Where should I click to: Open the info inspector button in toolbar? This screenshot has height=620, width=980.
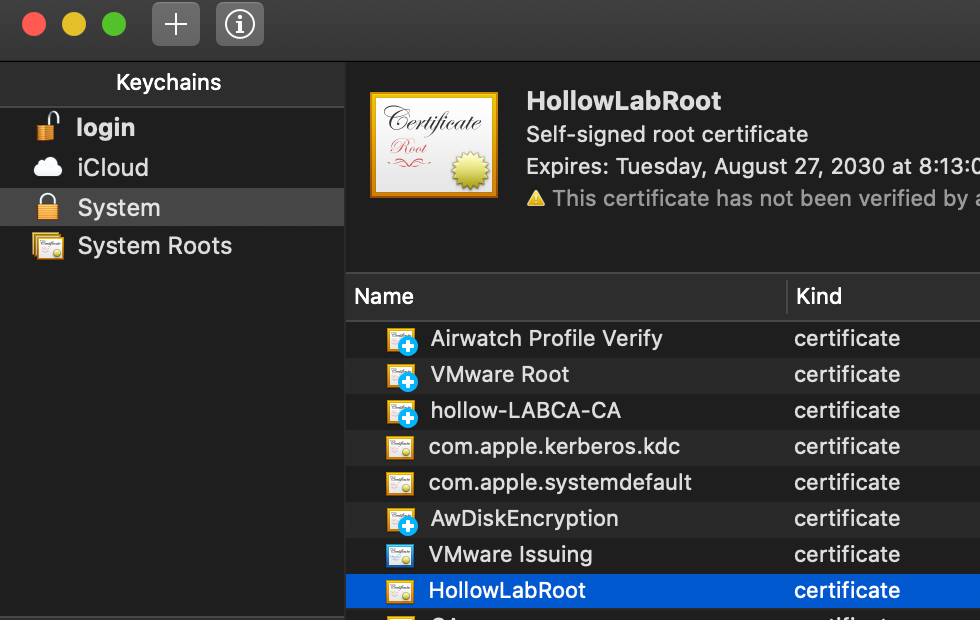[x=240, y=24]
